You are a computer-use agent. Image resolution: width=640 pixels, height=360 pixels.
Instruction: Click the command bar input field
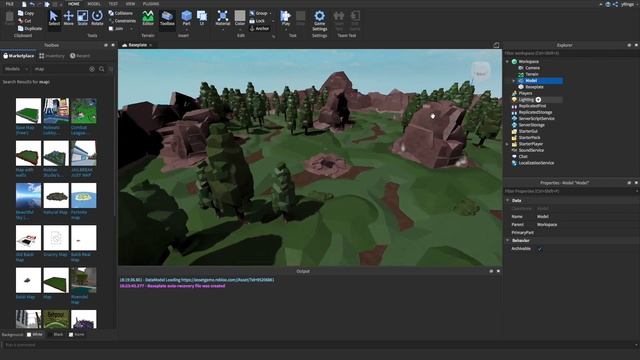318,345
